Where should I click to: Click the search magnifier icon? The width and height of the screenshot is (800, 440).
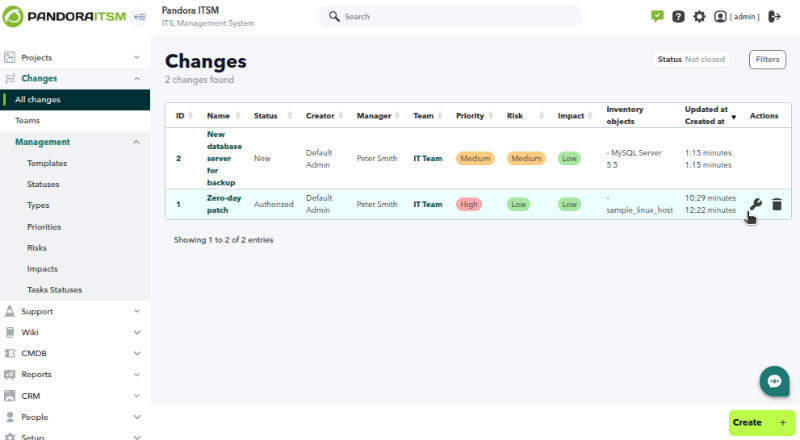tap(334, 16)
